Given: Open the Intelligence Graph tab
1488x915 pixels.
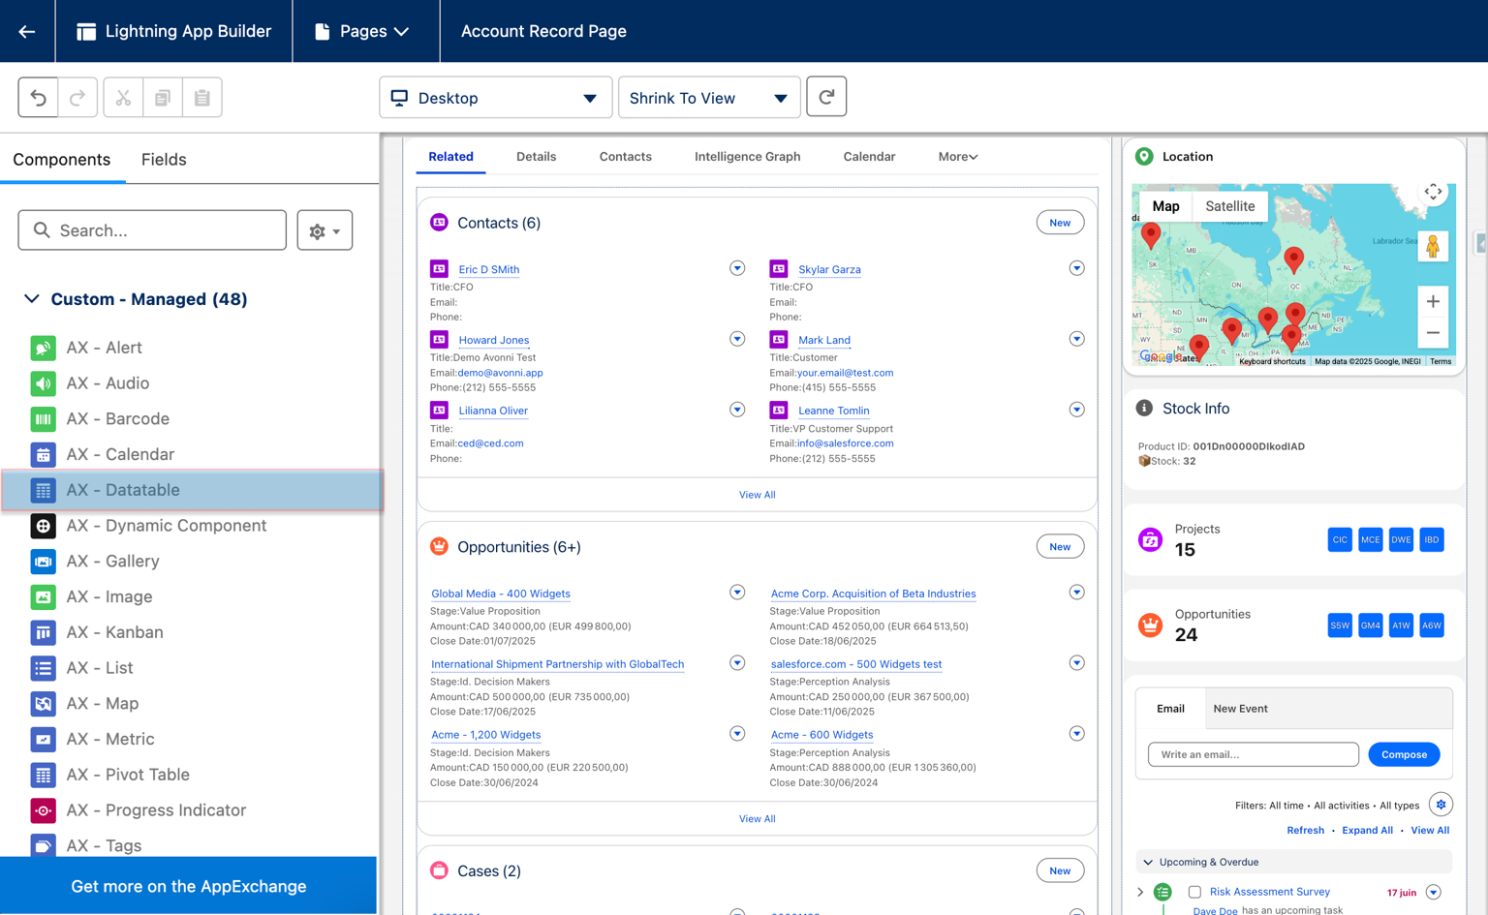Looking at the screenshot, I should click(747, 157).
